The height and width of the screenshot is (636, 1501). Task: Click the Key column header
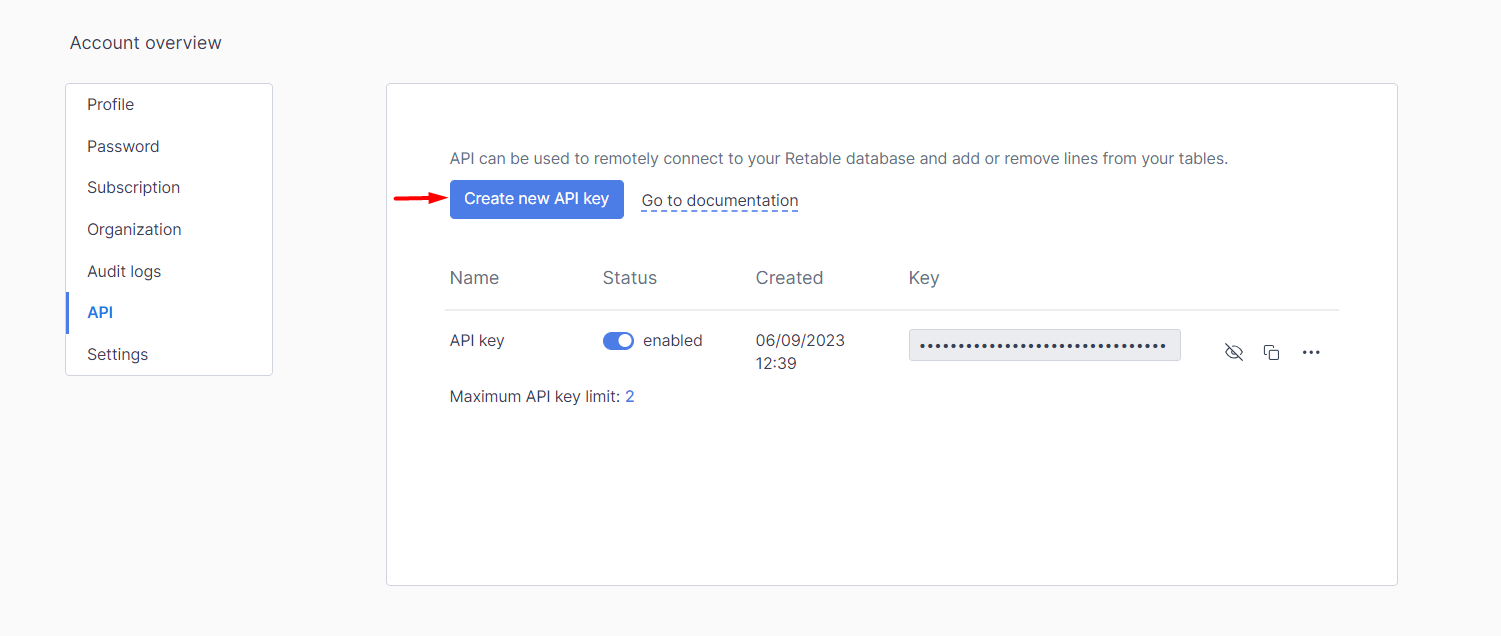[x=923, y=278]
